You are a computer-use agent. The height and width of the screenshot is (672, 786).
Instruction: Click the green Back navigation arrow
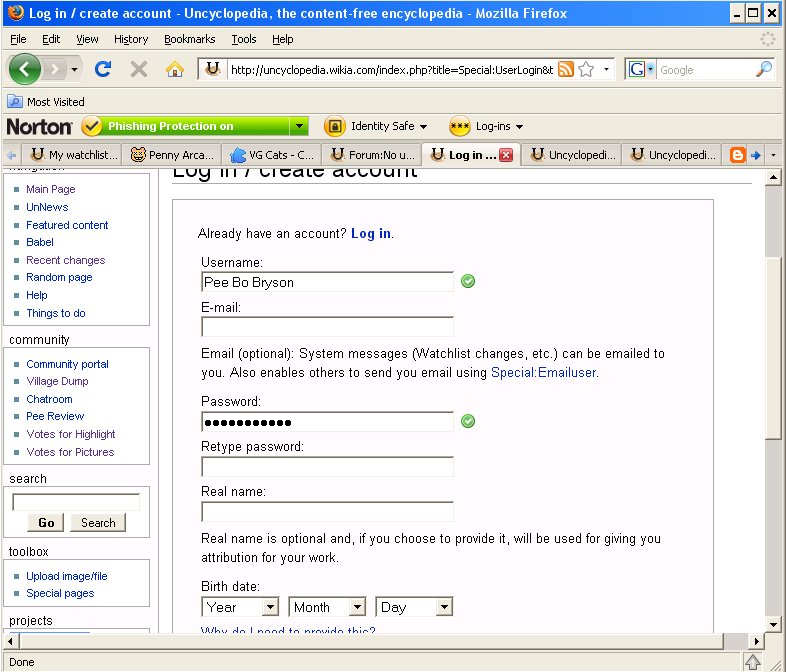[x=24, y=69]
